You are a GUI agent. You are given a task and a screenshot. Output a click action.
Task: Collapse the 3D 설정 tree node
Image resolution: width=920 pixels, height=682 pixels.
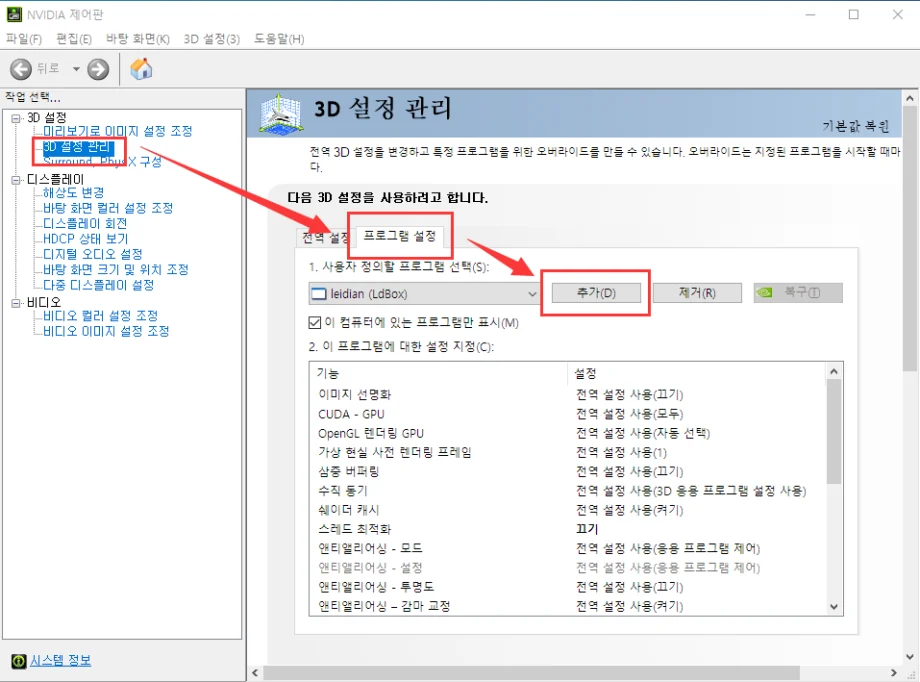[x=16, y=118]
